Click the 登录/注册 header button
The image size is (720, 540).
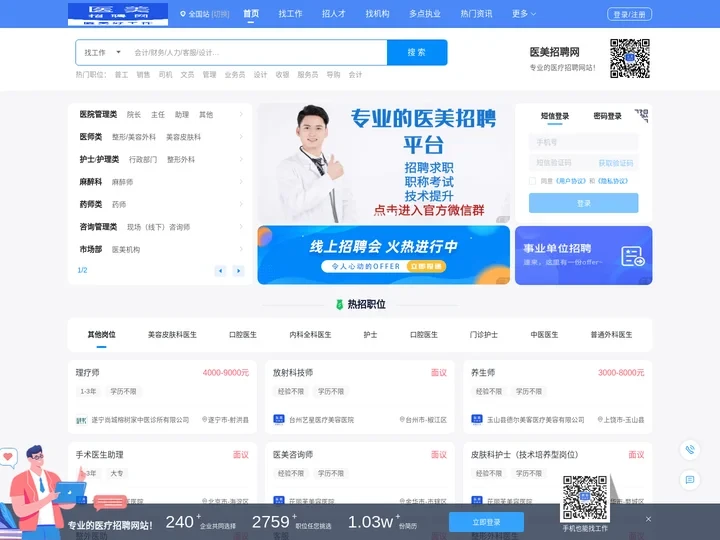(x=629, y=14)
